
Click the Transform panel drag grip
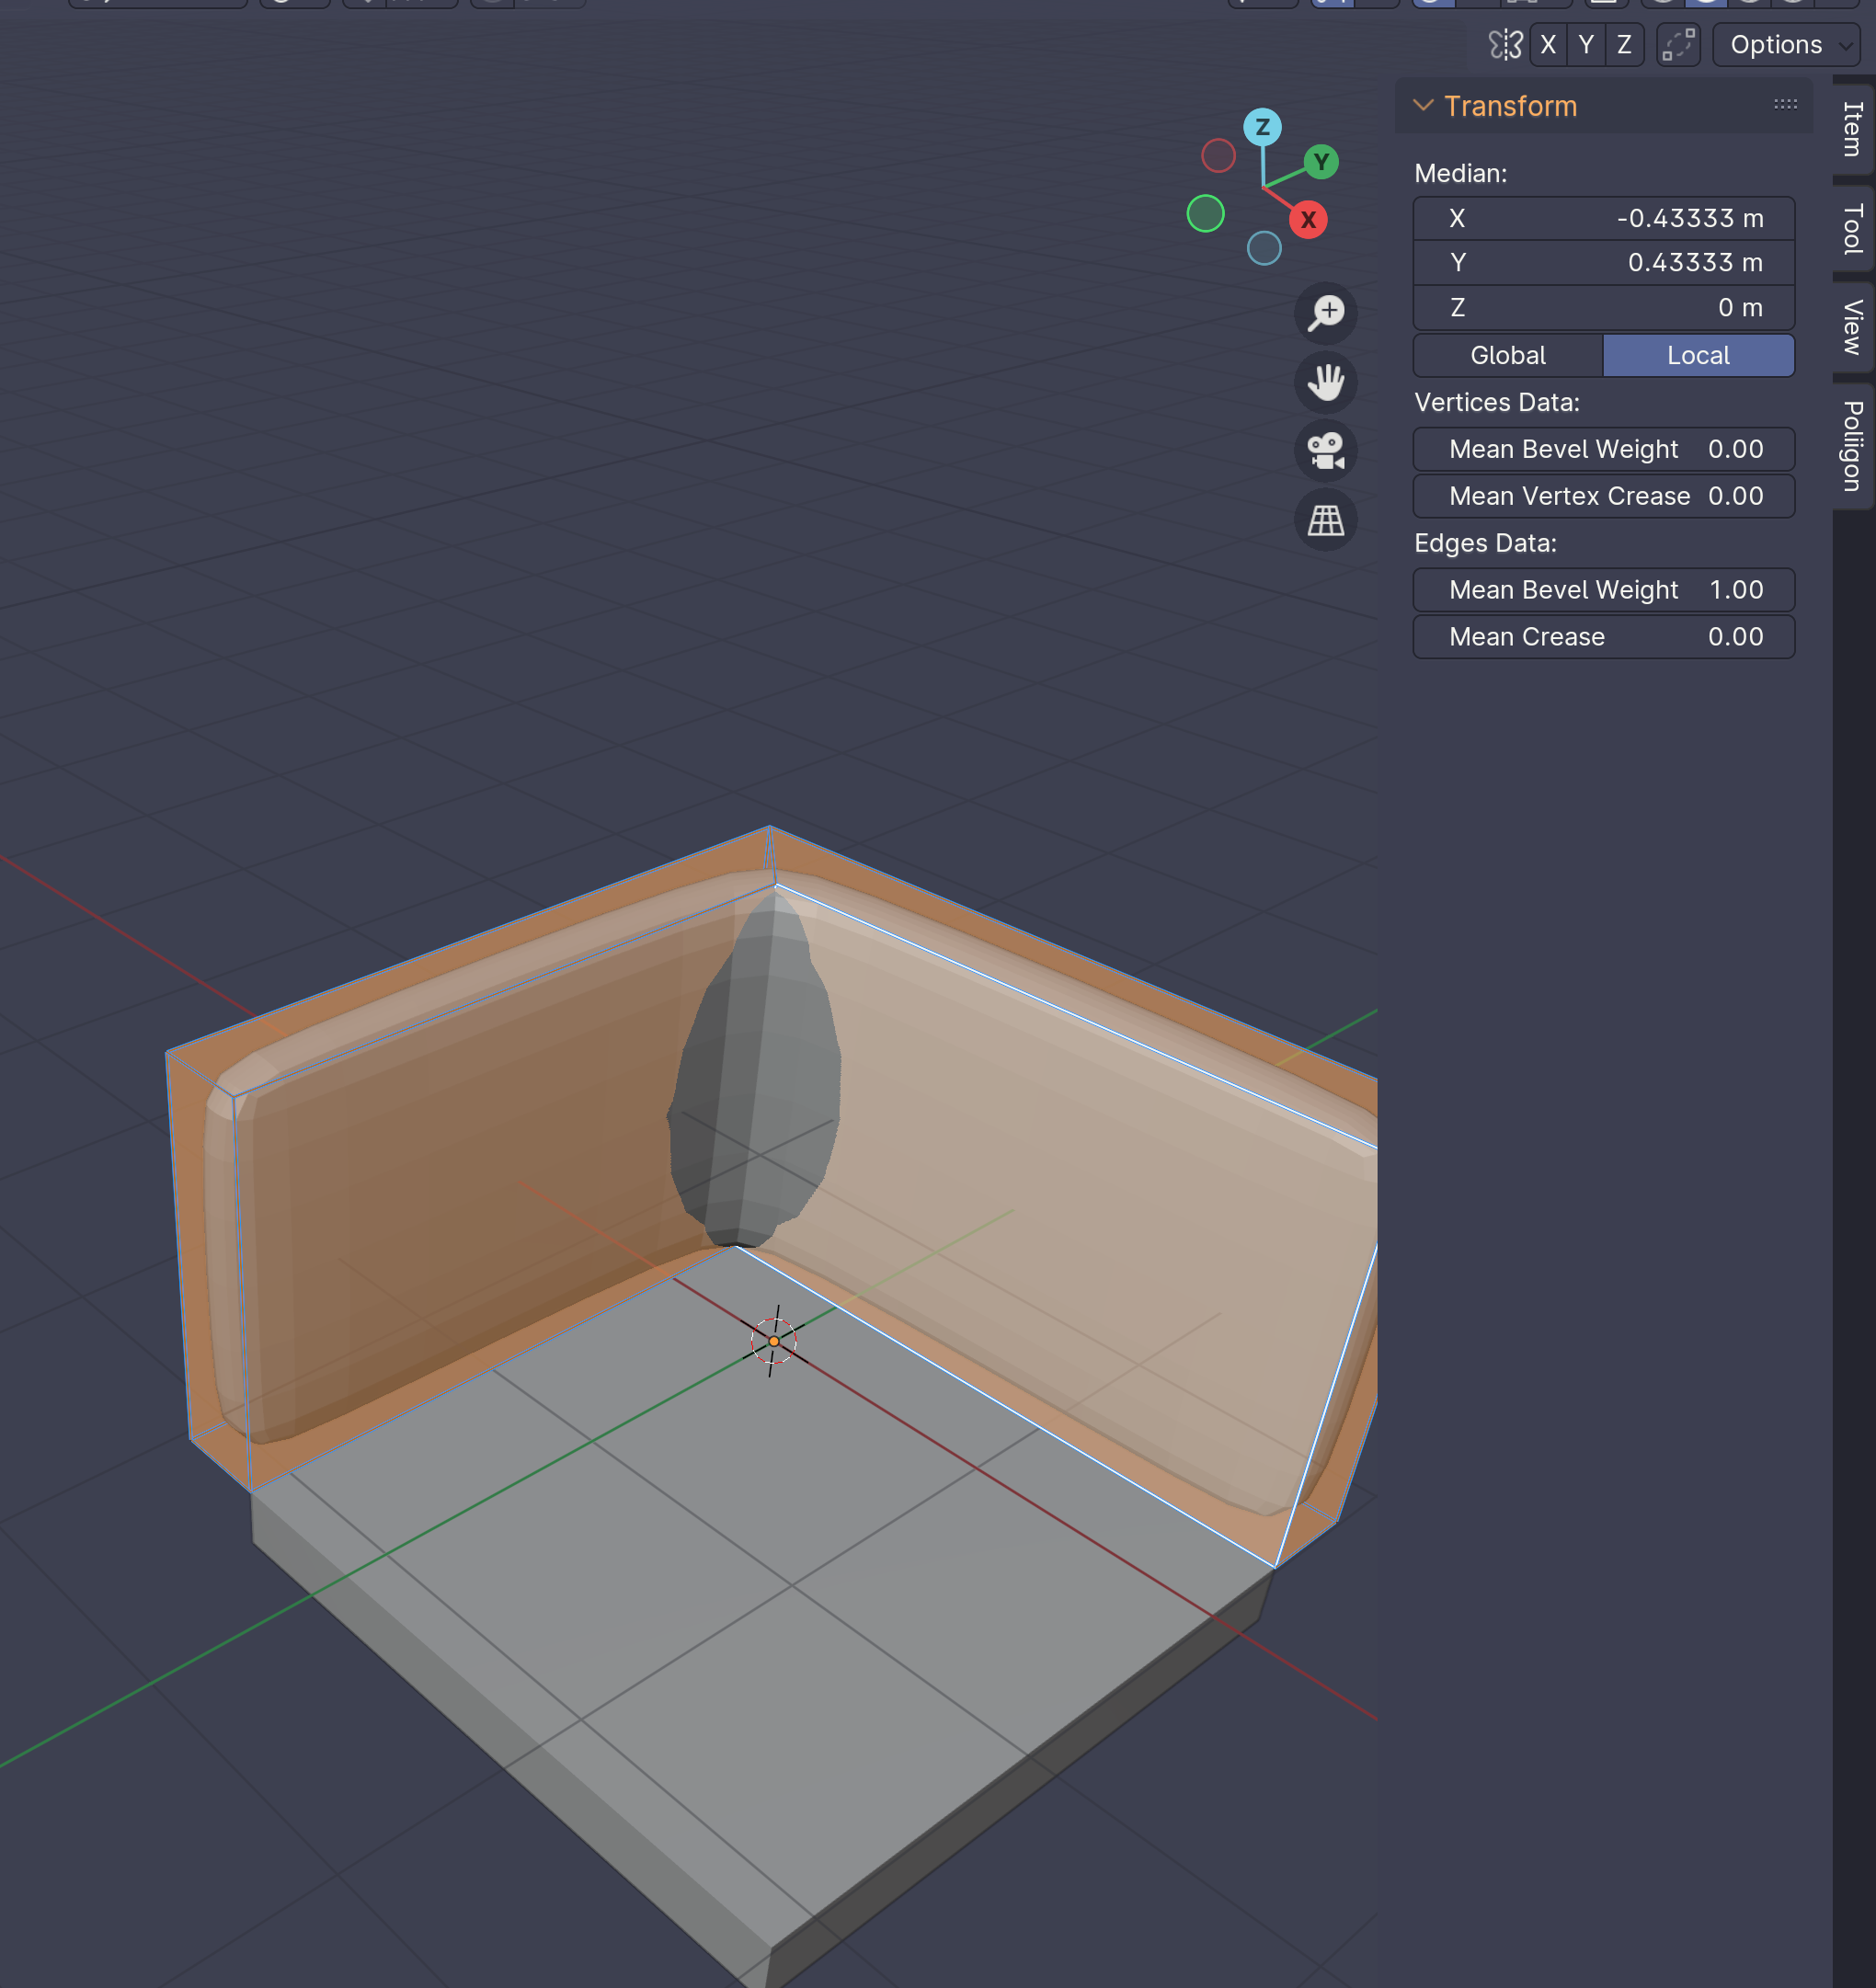click(1785, 104)
